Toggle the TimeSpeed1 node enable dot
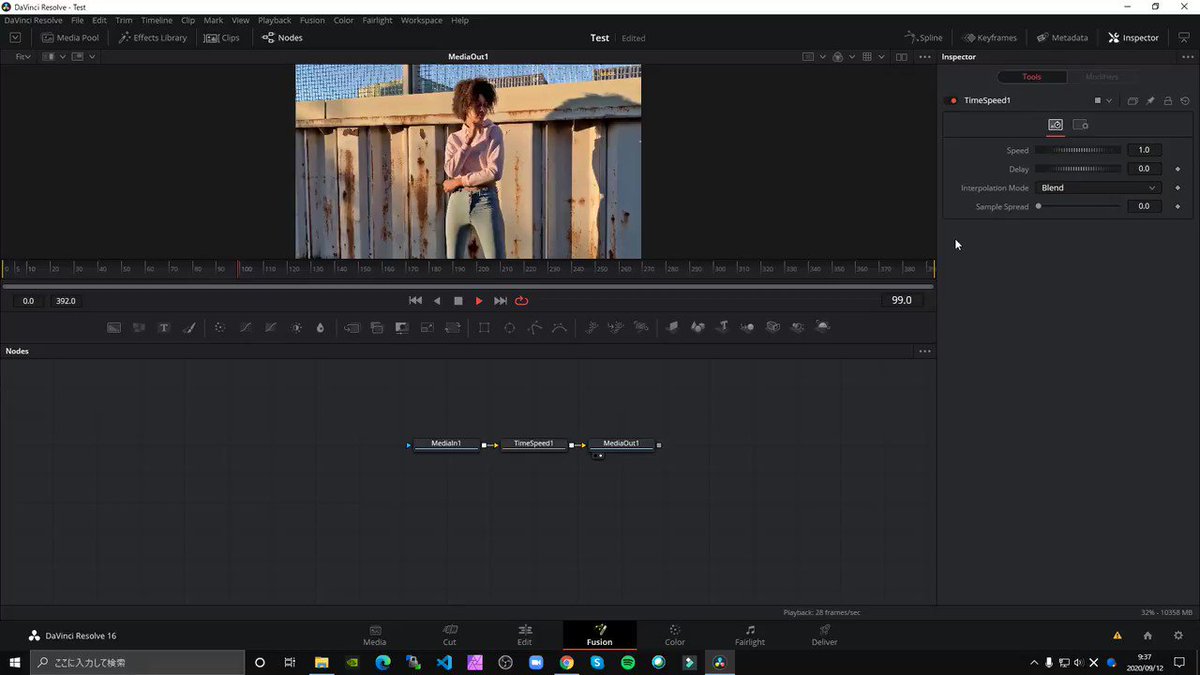This screenshot has width=1200, height=675. [x=953, y=101]
